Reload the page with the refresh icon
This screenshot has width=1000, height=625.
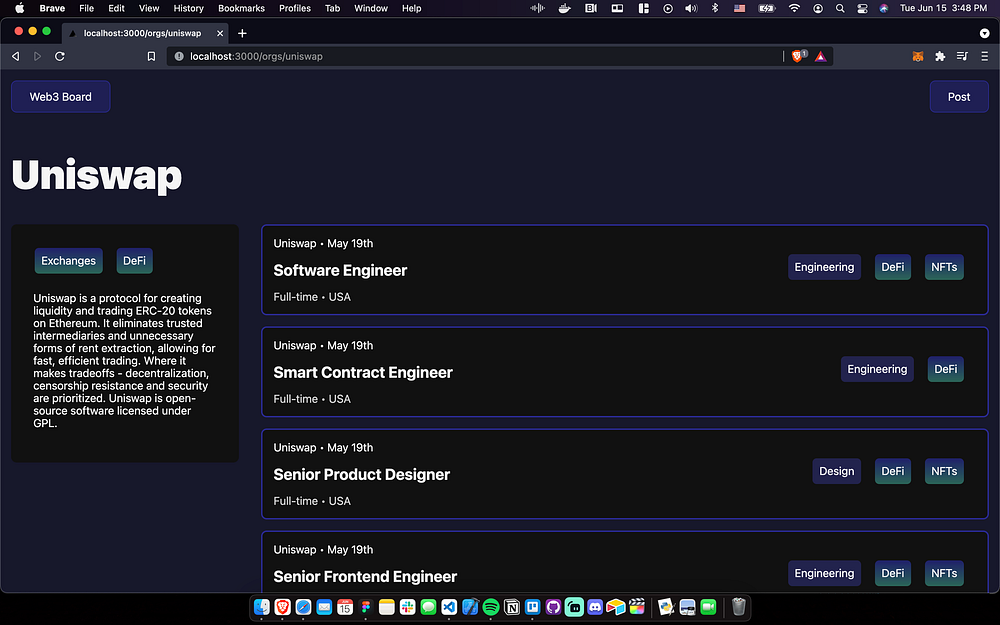tap(60, 56)
